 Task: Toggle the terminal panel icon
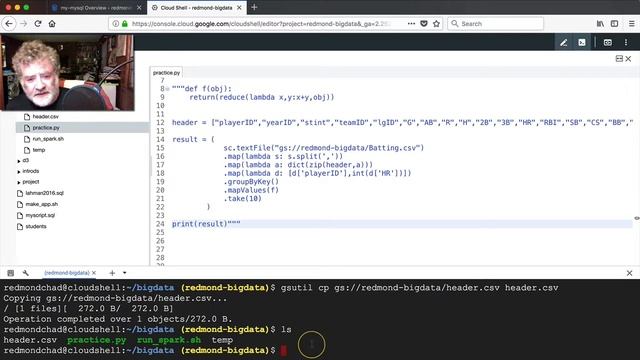[582, 42]
